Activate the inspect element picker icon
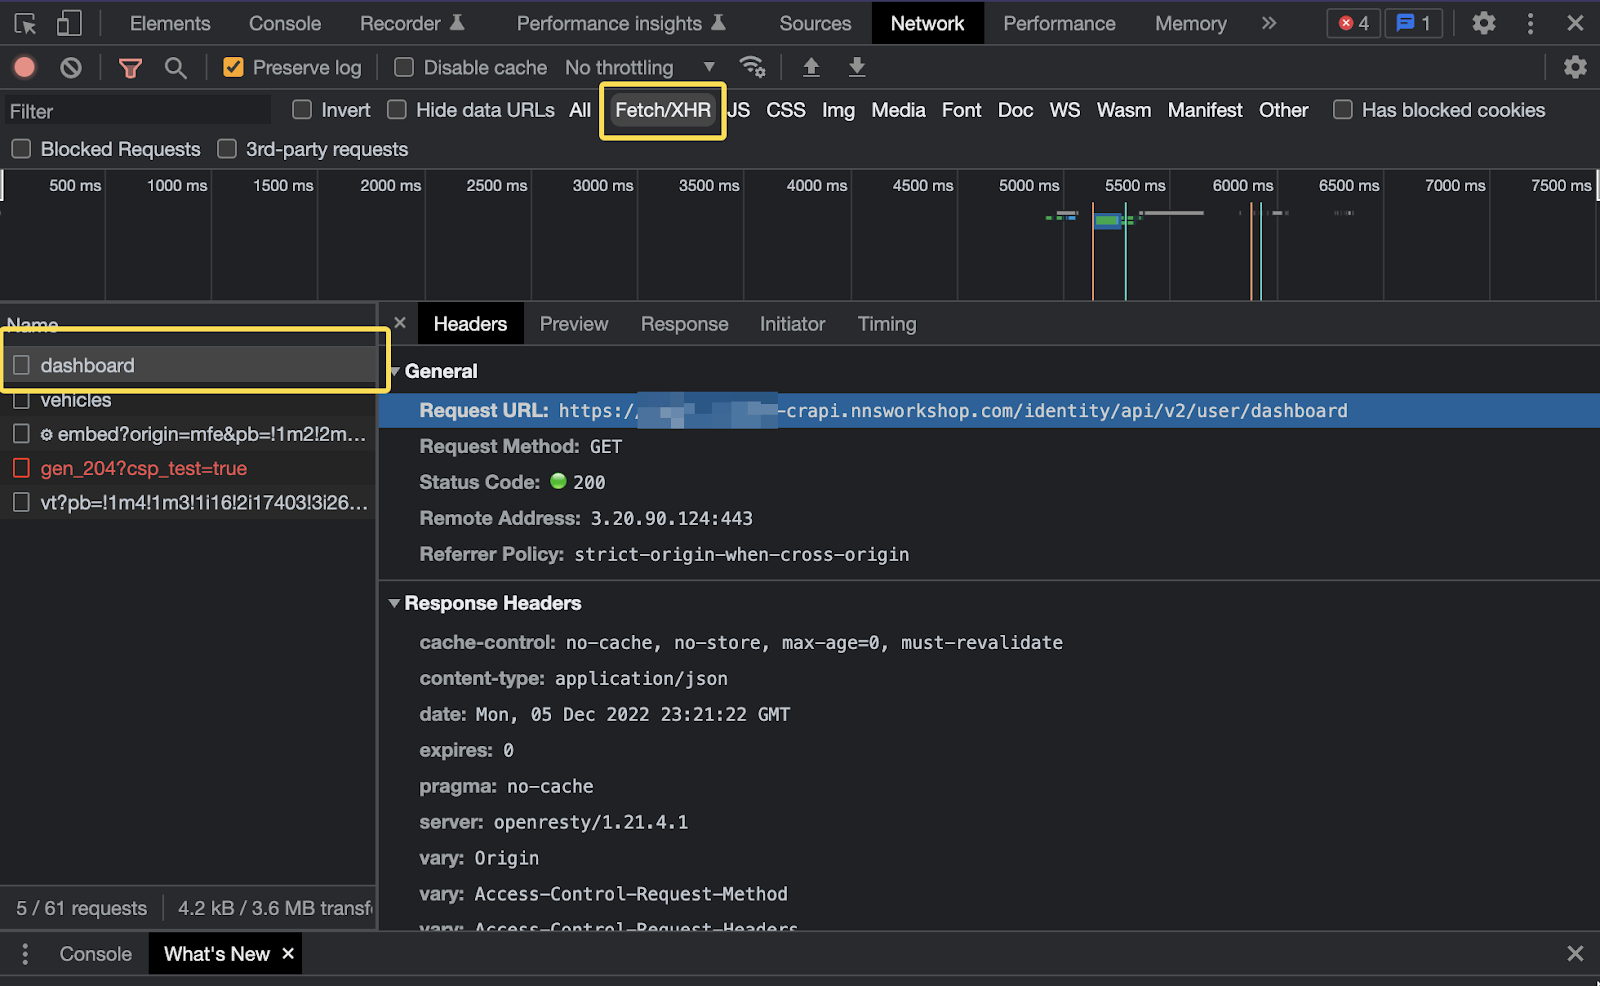 [25, 23]
